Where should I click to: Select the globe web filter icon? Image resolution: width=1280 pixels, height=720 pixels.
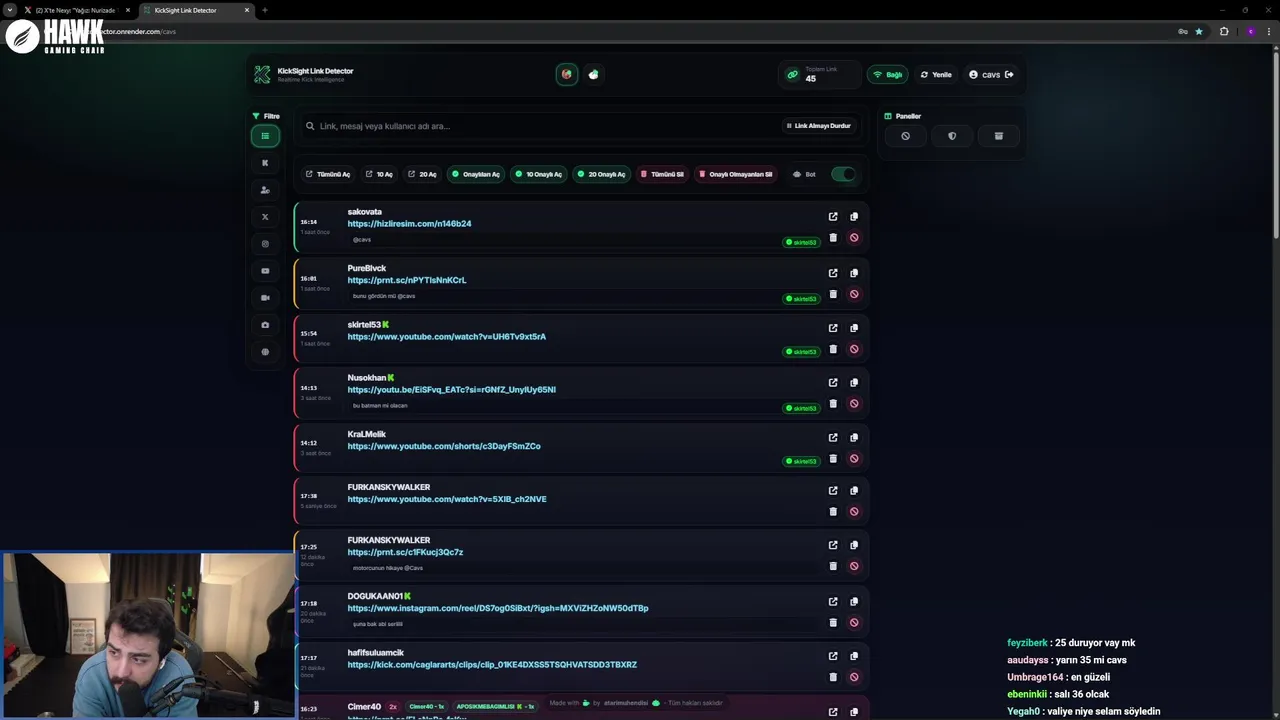tap(265, 352)
